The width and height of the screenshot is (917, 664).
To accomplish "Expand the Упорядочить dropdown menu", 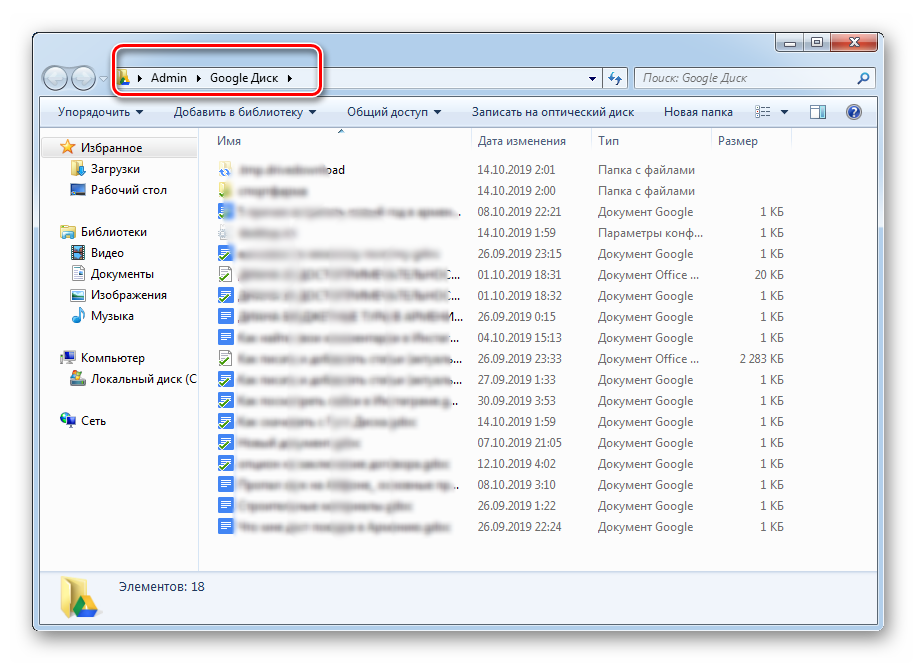I will tap(100, 112).
